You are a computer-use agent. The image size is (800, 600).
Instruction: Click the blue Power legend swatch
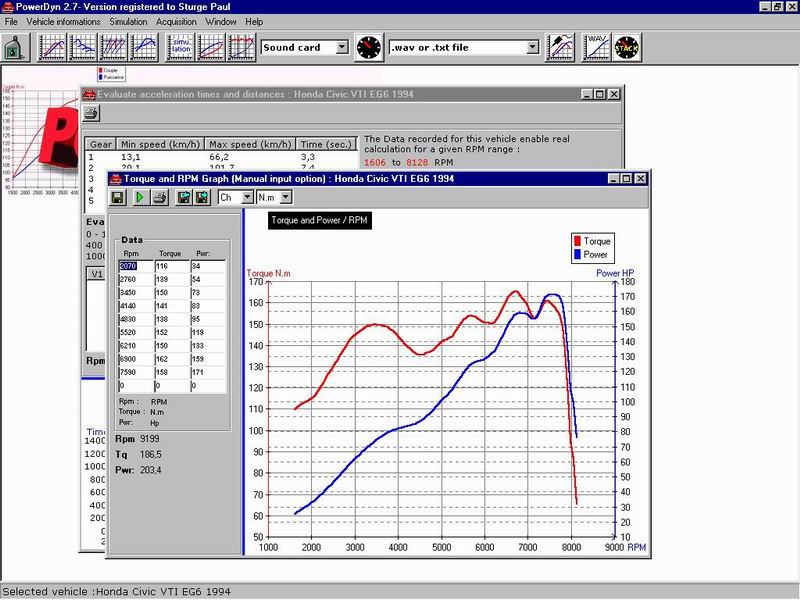[577, 254]
